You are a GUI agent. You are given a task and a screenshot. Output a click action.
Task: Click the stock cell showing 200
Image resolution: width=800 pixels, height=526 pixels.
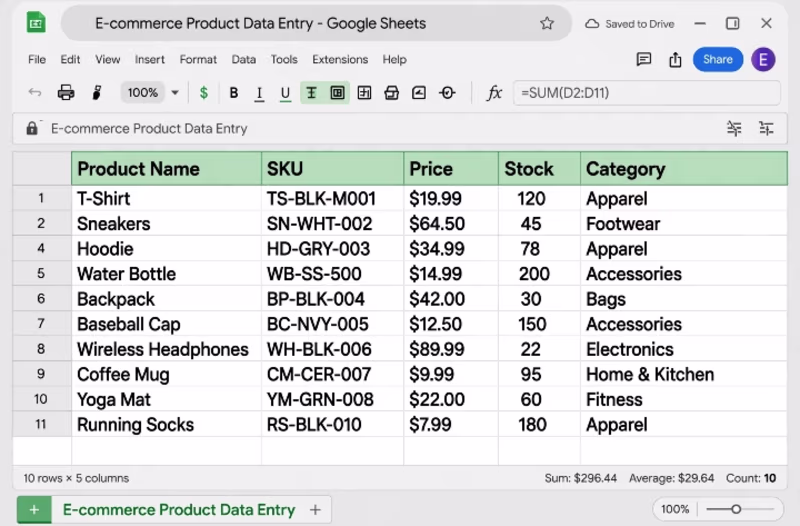539,274
